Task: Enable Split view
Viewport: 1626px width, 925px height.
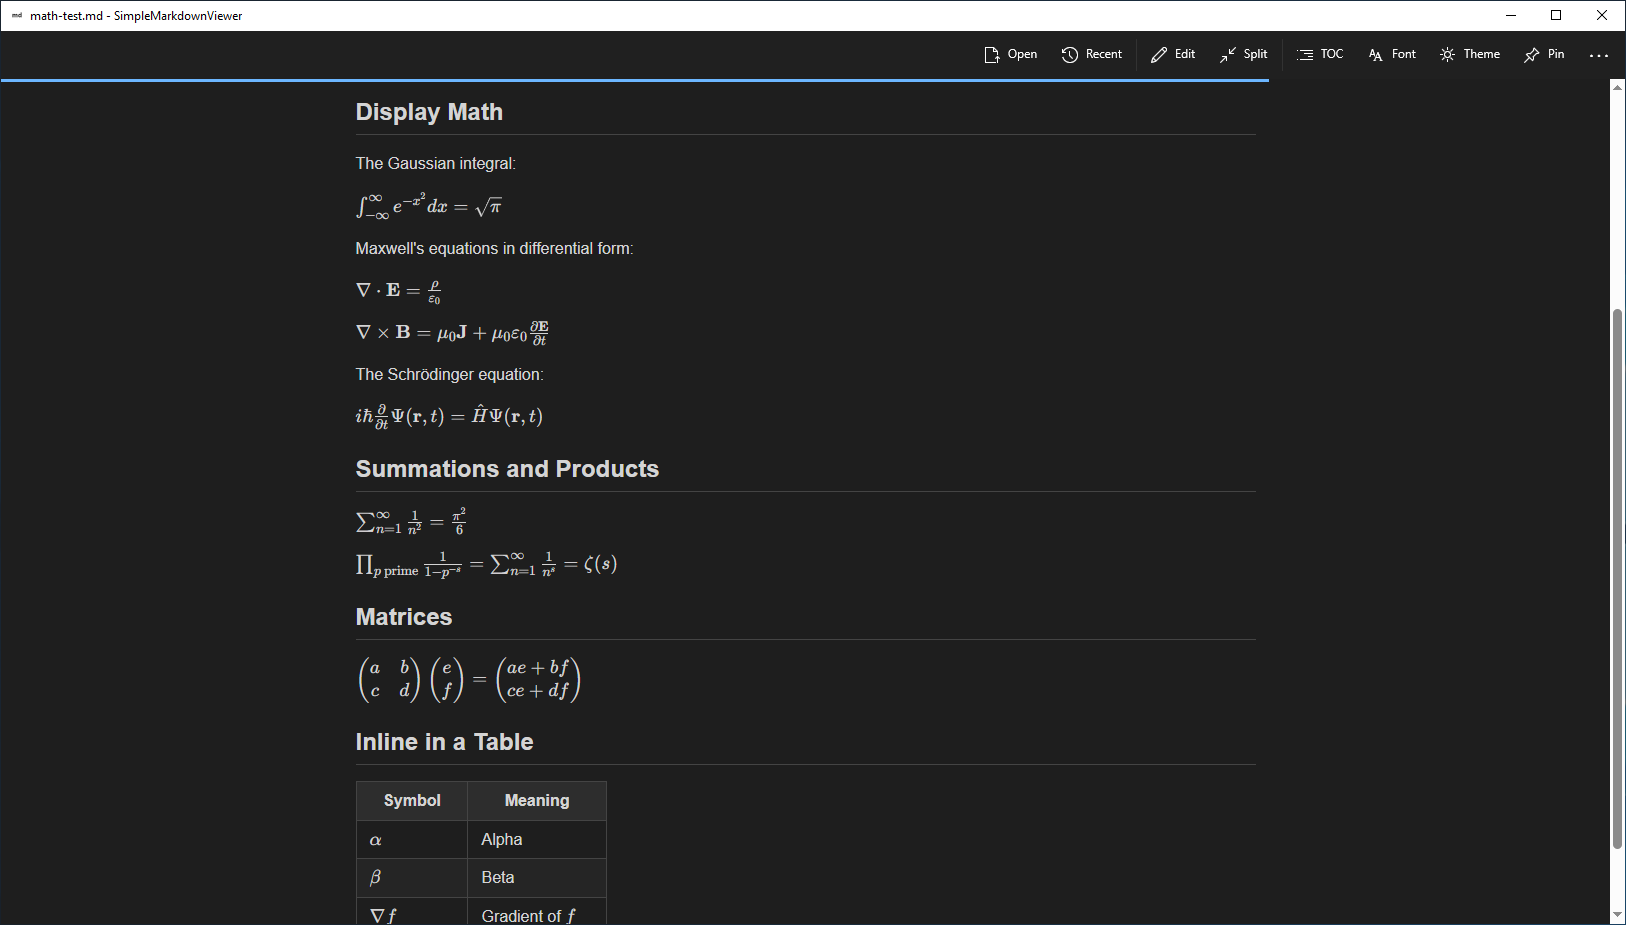Action: click(x=1243, y=55)
